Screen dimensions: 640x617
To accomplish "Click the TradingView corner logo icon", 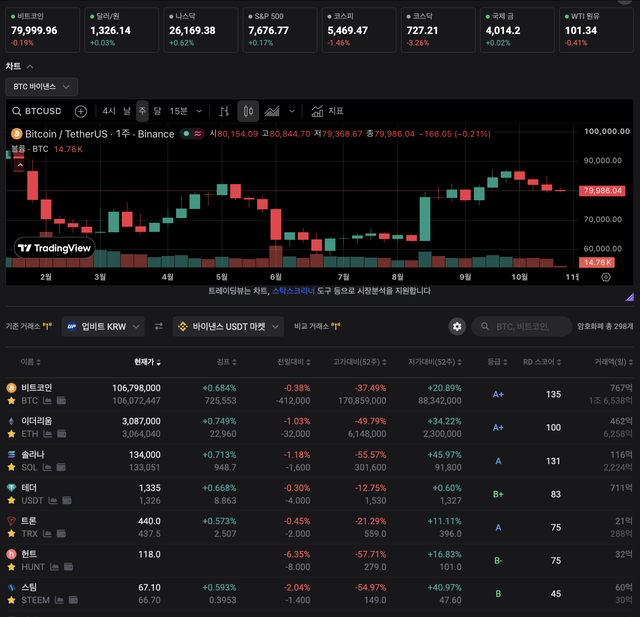I will [x=630, y=297].
